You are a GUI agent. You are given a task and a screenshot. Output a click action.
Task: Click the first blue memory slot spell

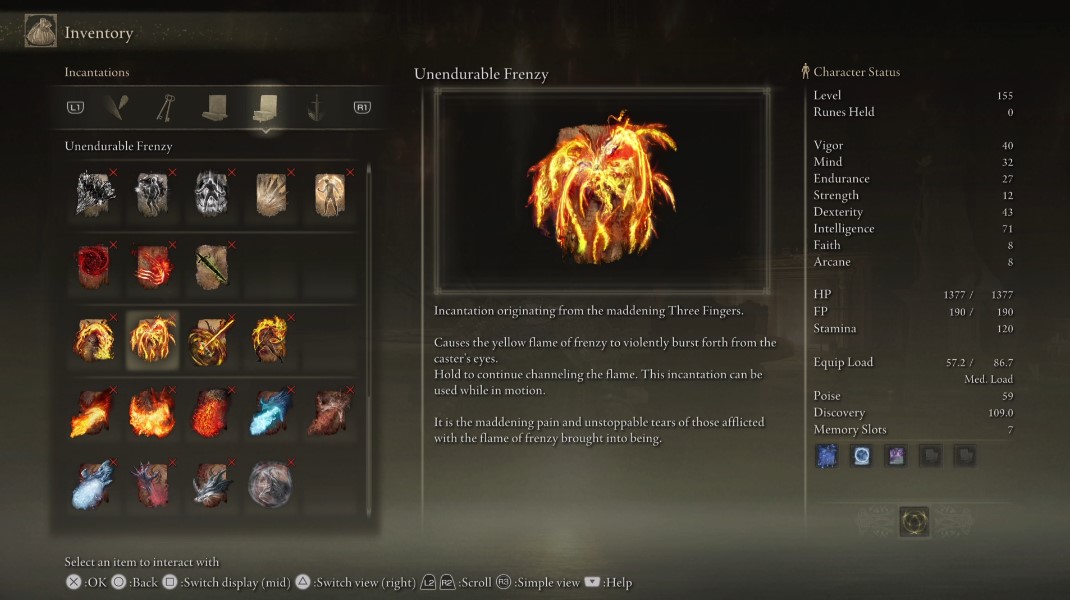coord(827,455)
